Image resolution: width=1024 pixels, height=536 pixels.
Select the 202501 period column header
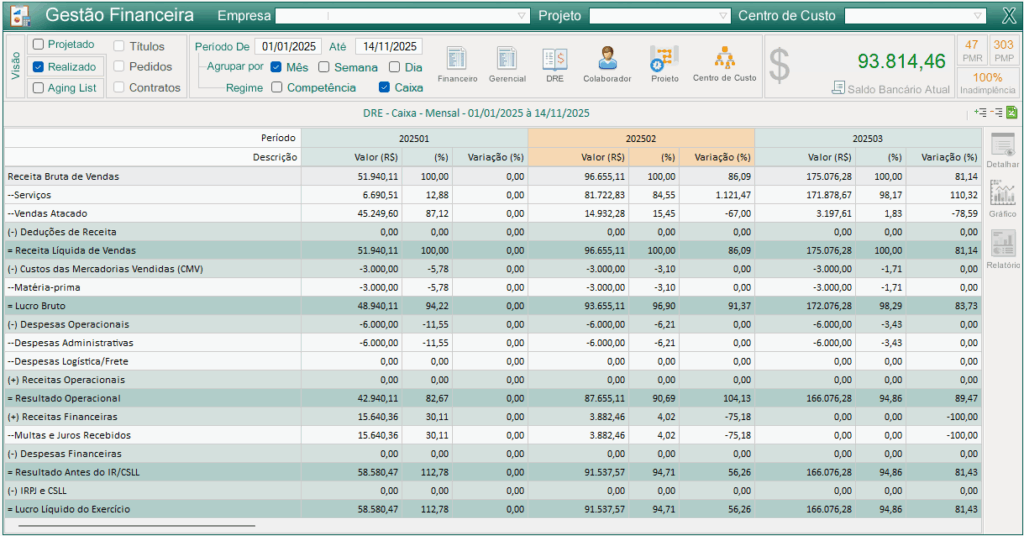coord(414,138)
